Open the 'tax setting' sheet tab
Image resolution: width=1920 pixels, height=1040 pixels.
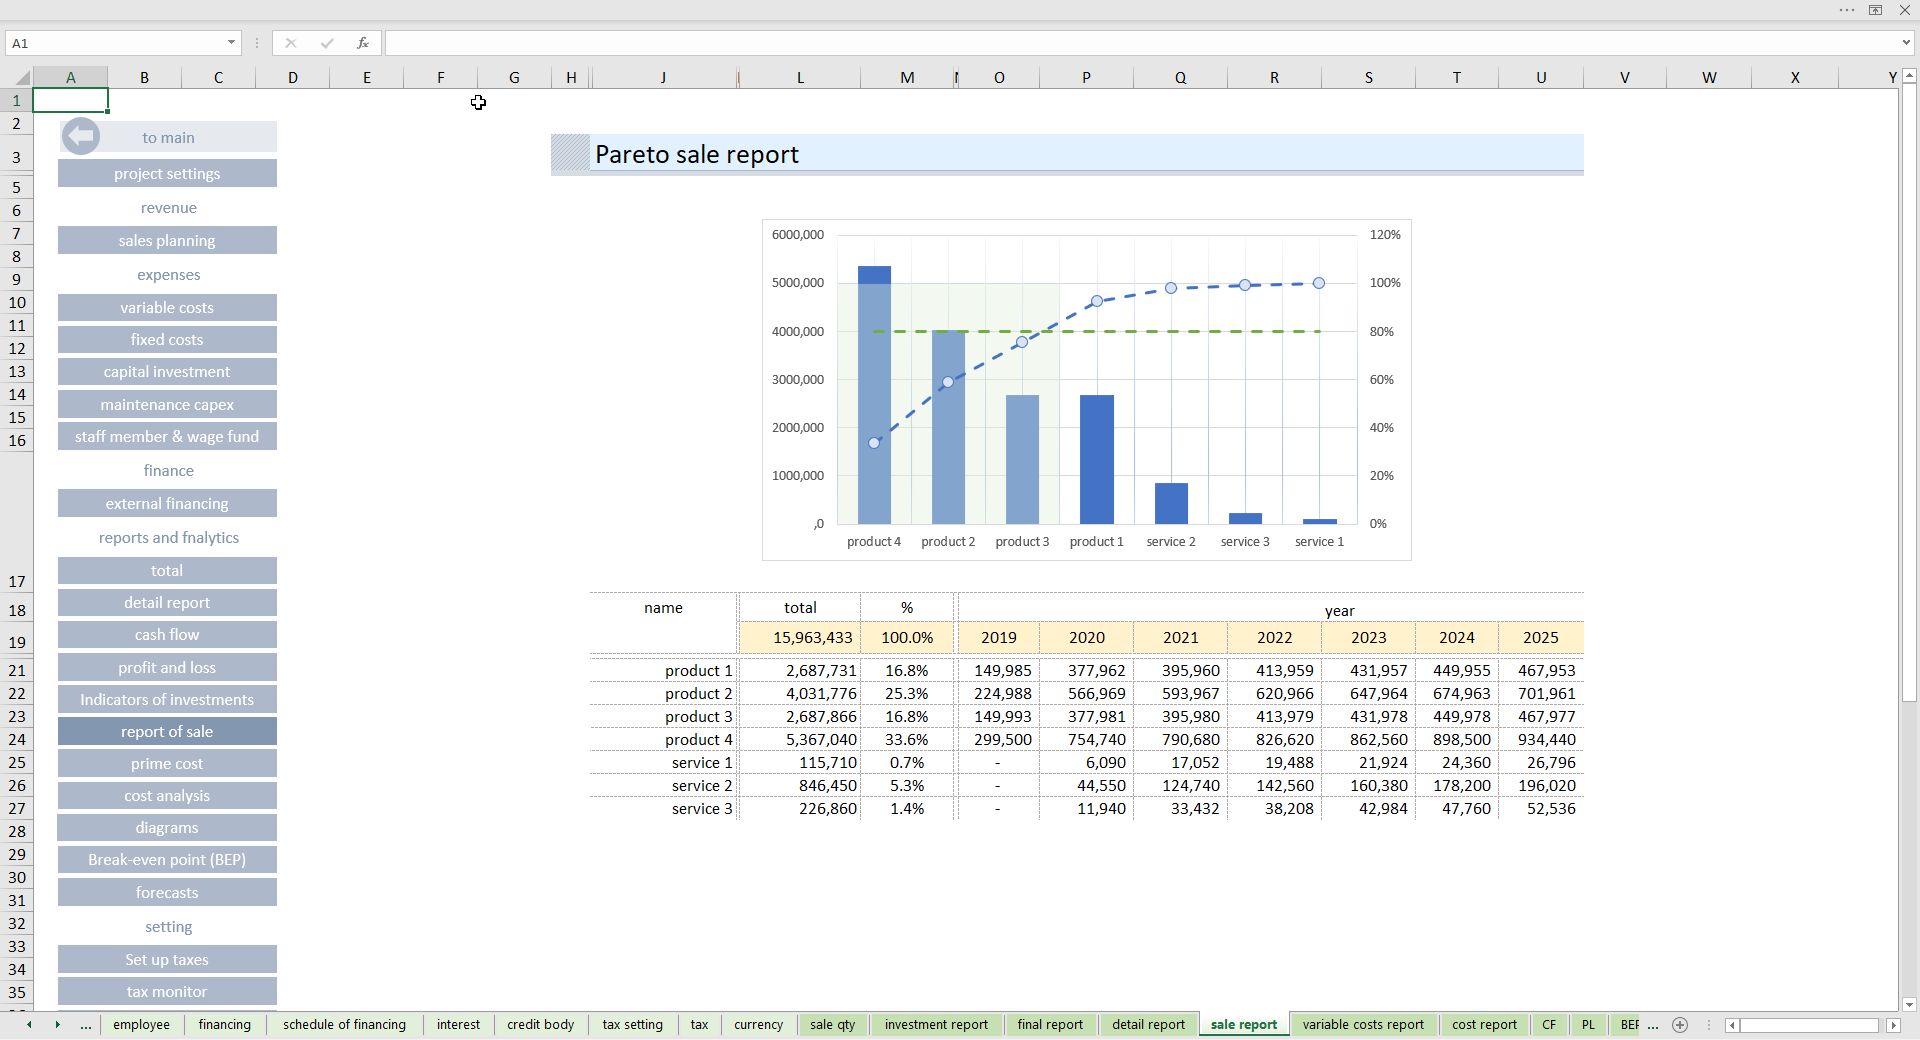click(632, 1025)
